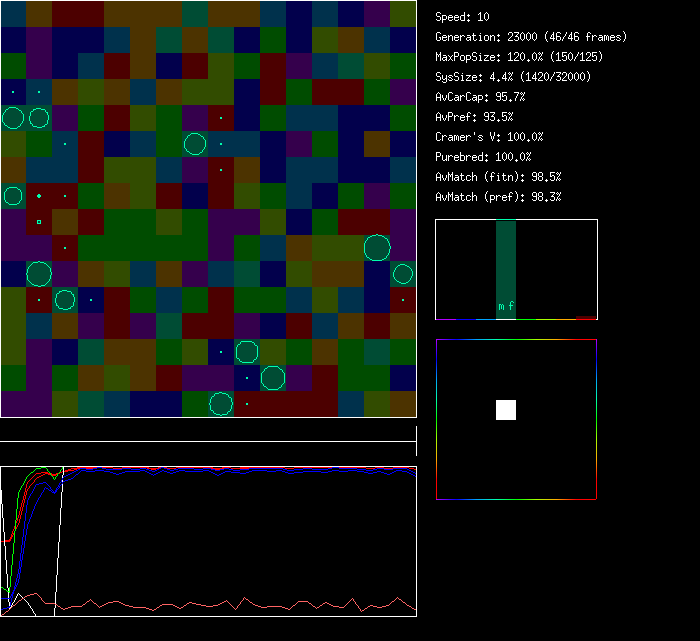Screen dimensions: 700x641
Task: Click the green 'm f' histogram bar
Action: point(506,270)
